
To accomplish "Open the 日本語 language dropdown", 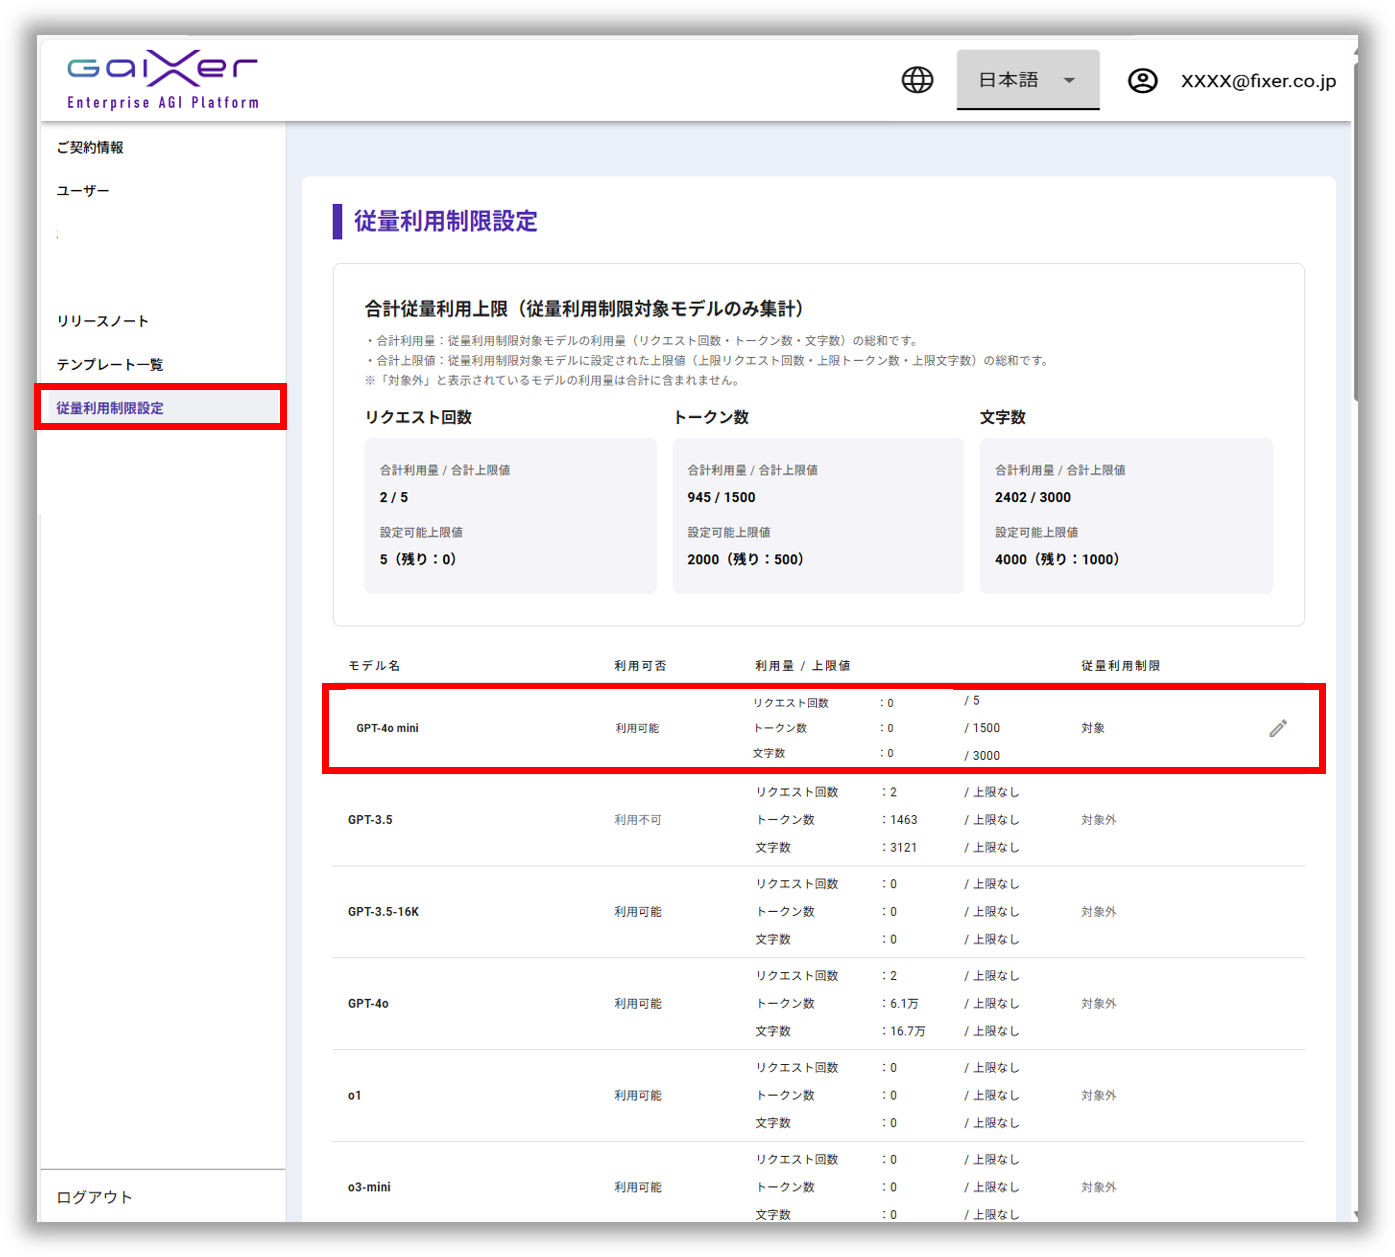I will click(x=1027, y=80).
